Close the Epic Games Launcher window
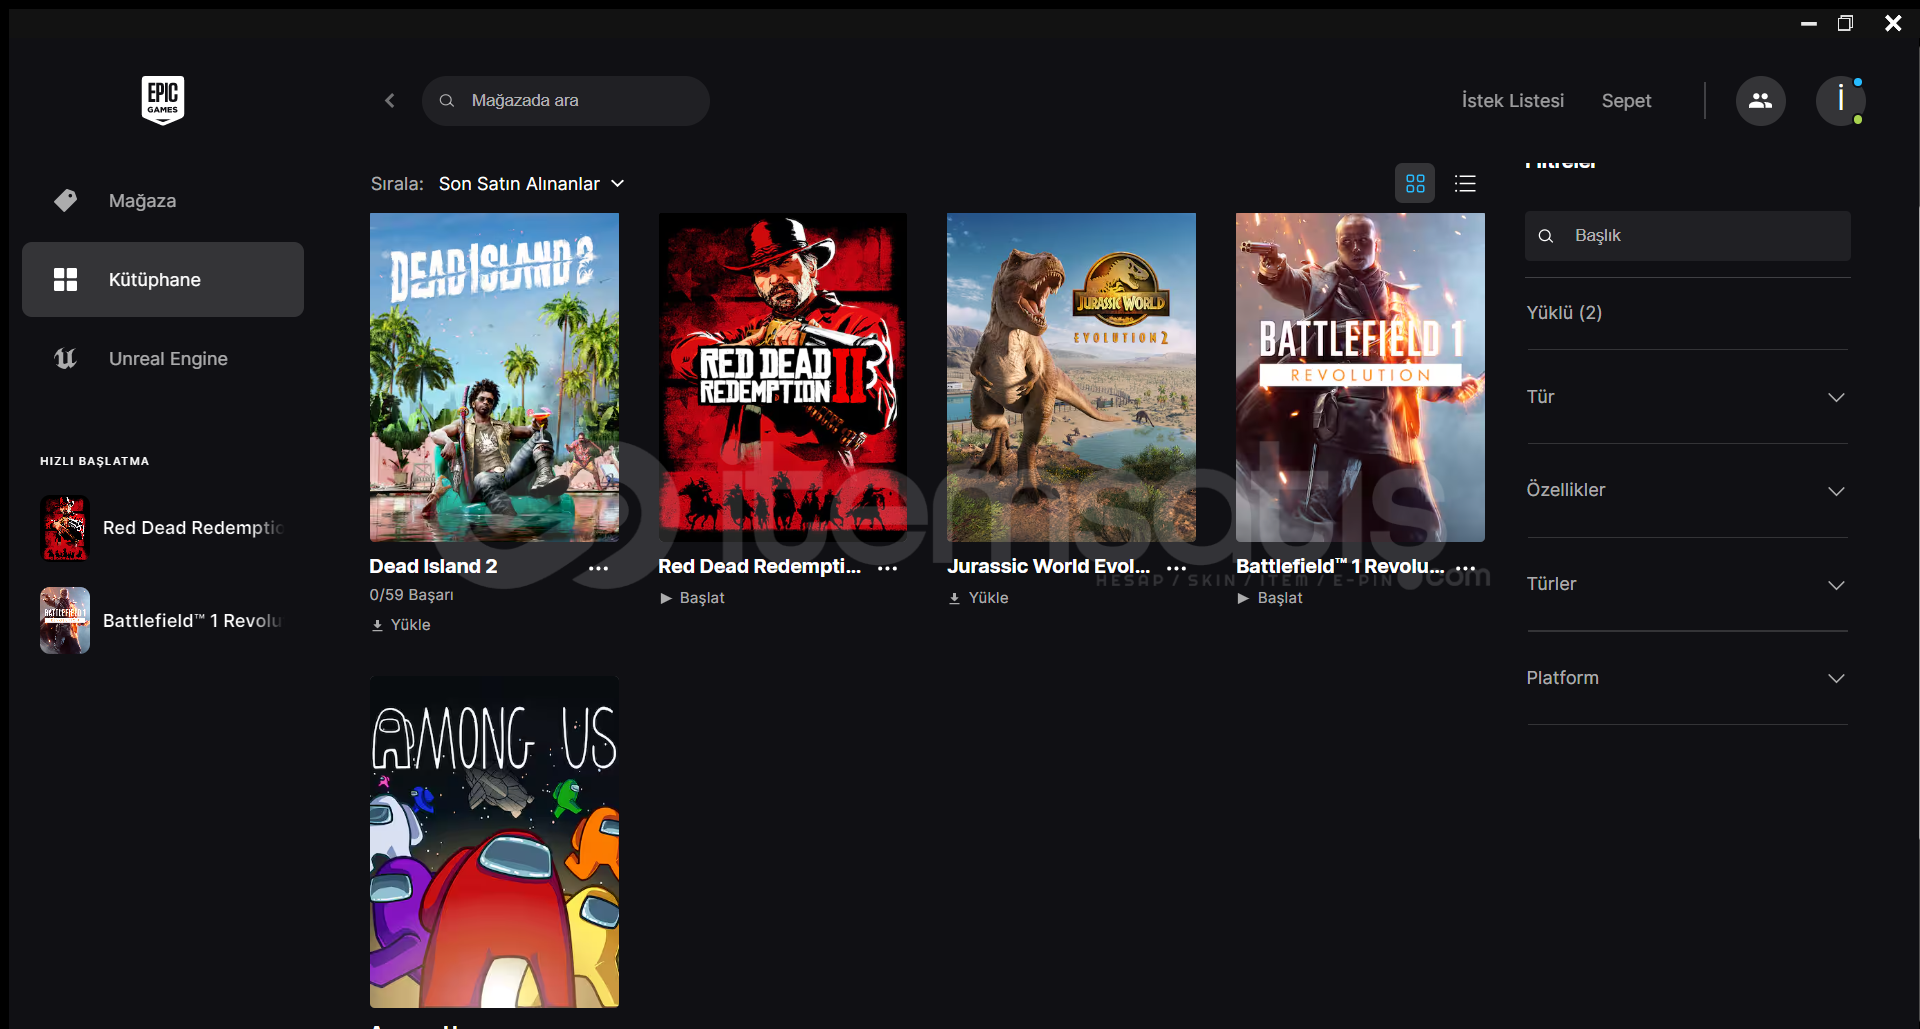The image size is (1920, 1029). (x=1893, y=23)
